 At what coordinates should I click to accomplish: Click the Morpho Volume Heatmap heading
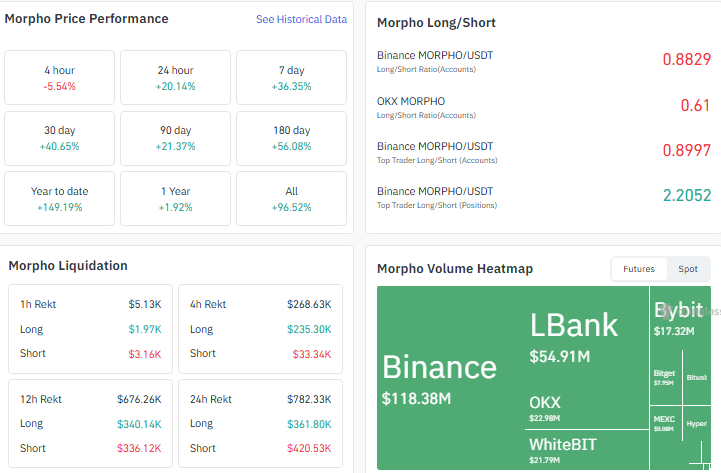point(455,268)
